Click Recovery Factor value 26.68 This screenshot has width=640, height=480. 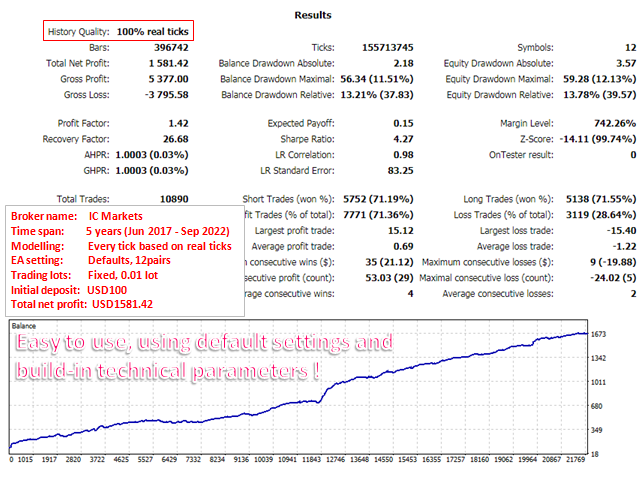[176, 139]
